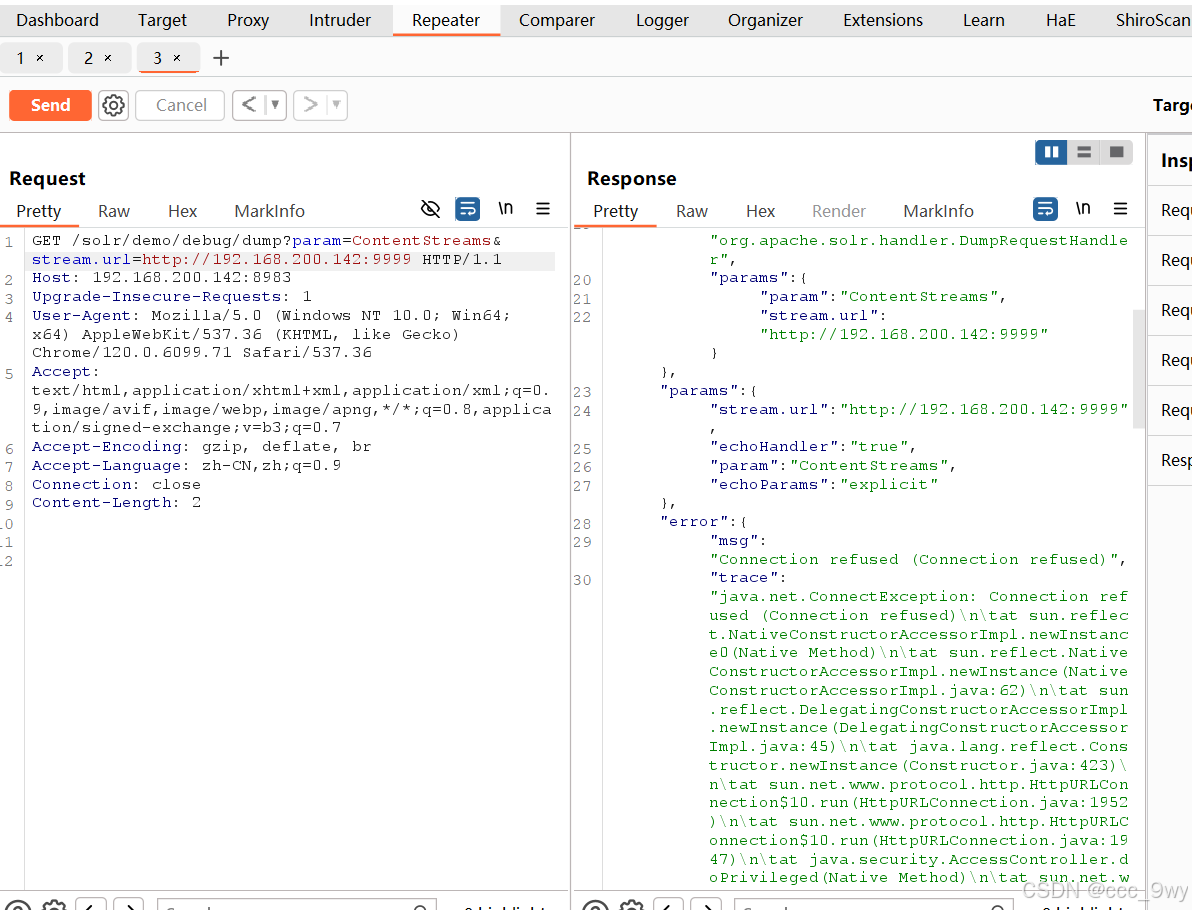
Task: Toggle line wrap in Request pane
Action: tap(468, 208)
